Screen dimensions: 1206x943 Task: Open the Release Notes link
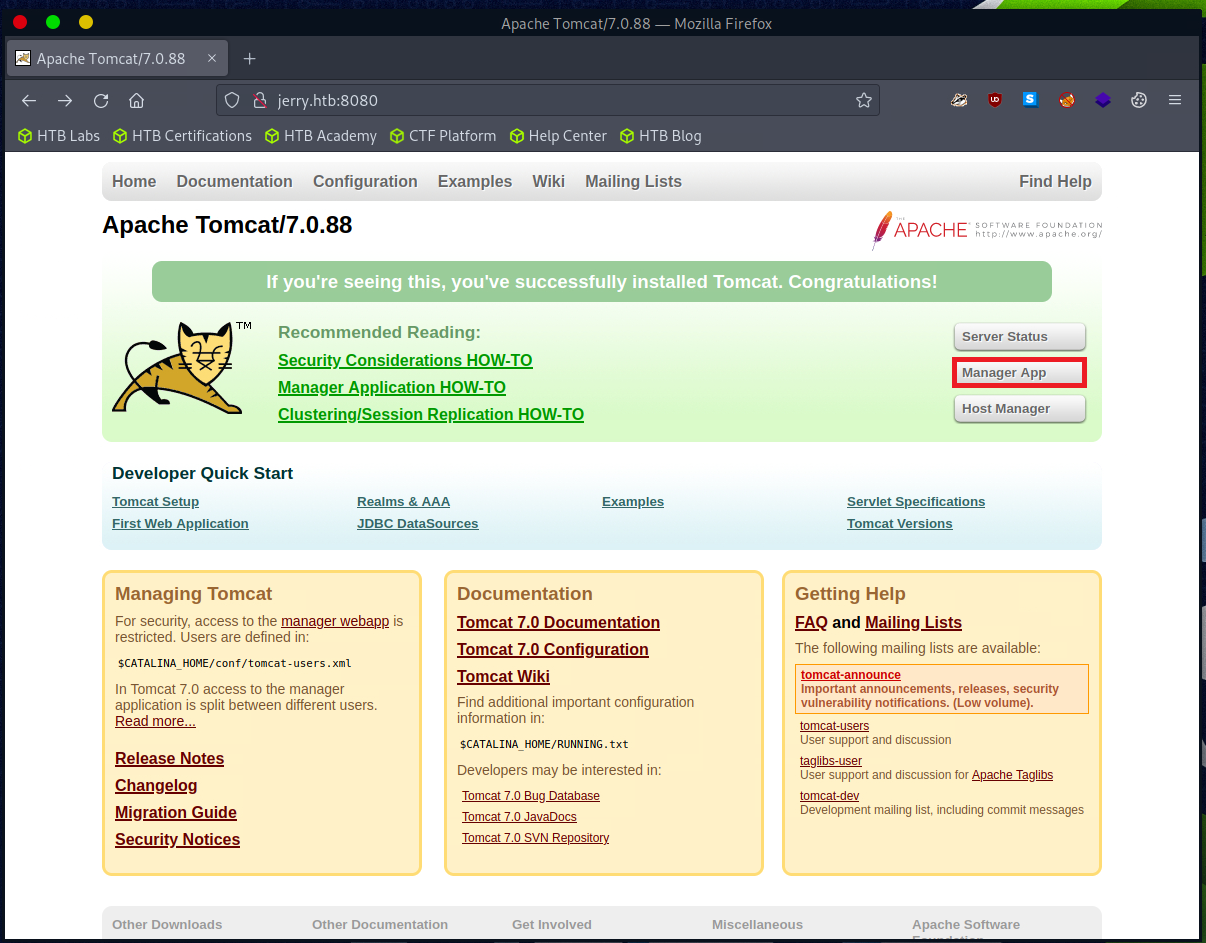click(x=169, y=759)
